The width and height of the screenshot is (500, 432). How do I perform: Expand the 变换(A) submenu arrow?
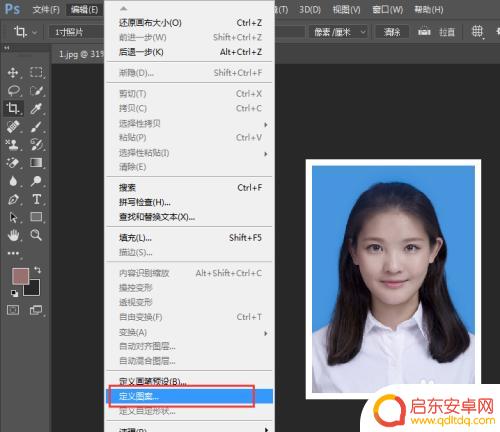(266, 333)
